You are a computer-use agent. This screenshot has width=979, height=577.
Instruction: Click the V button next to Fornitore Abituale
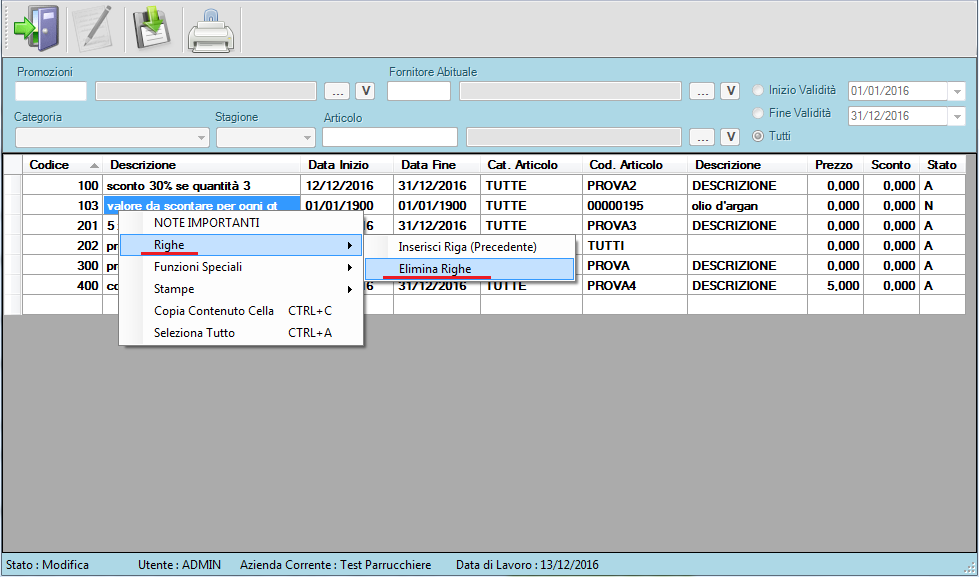pyautogui.click(x=730, y=91)
